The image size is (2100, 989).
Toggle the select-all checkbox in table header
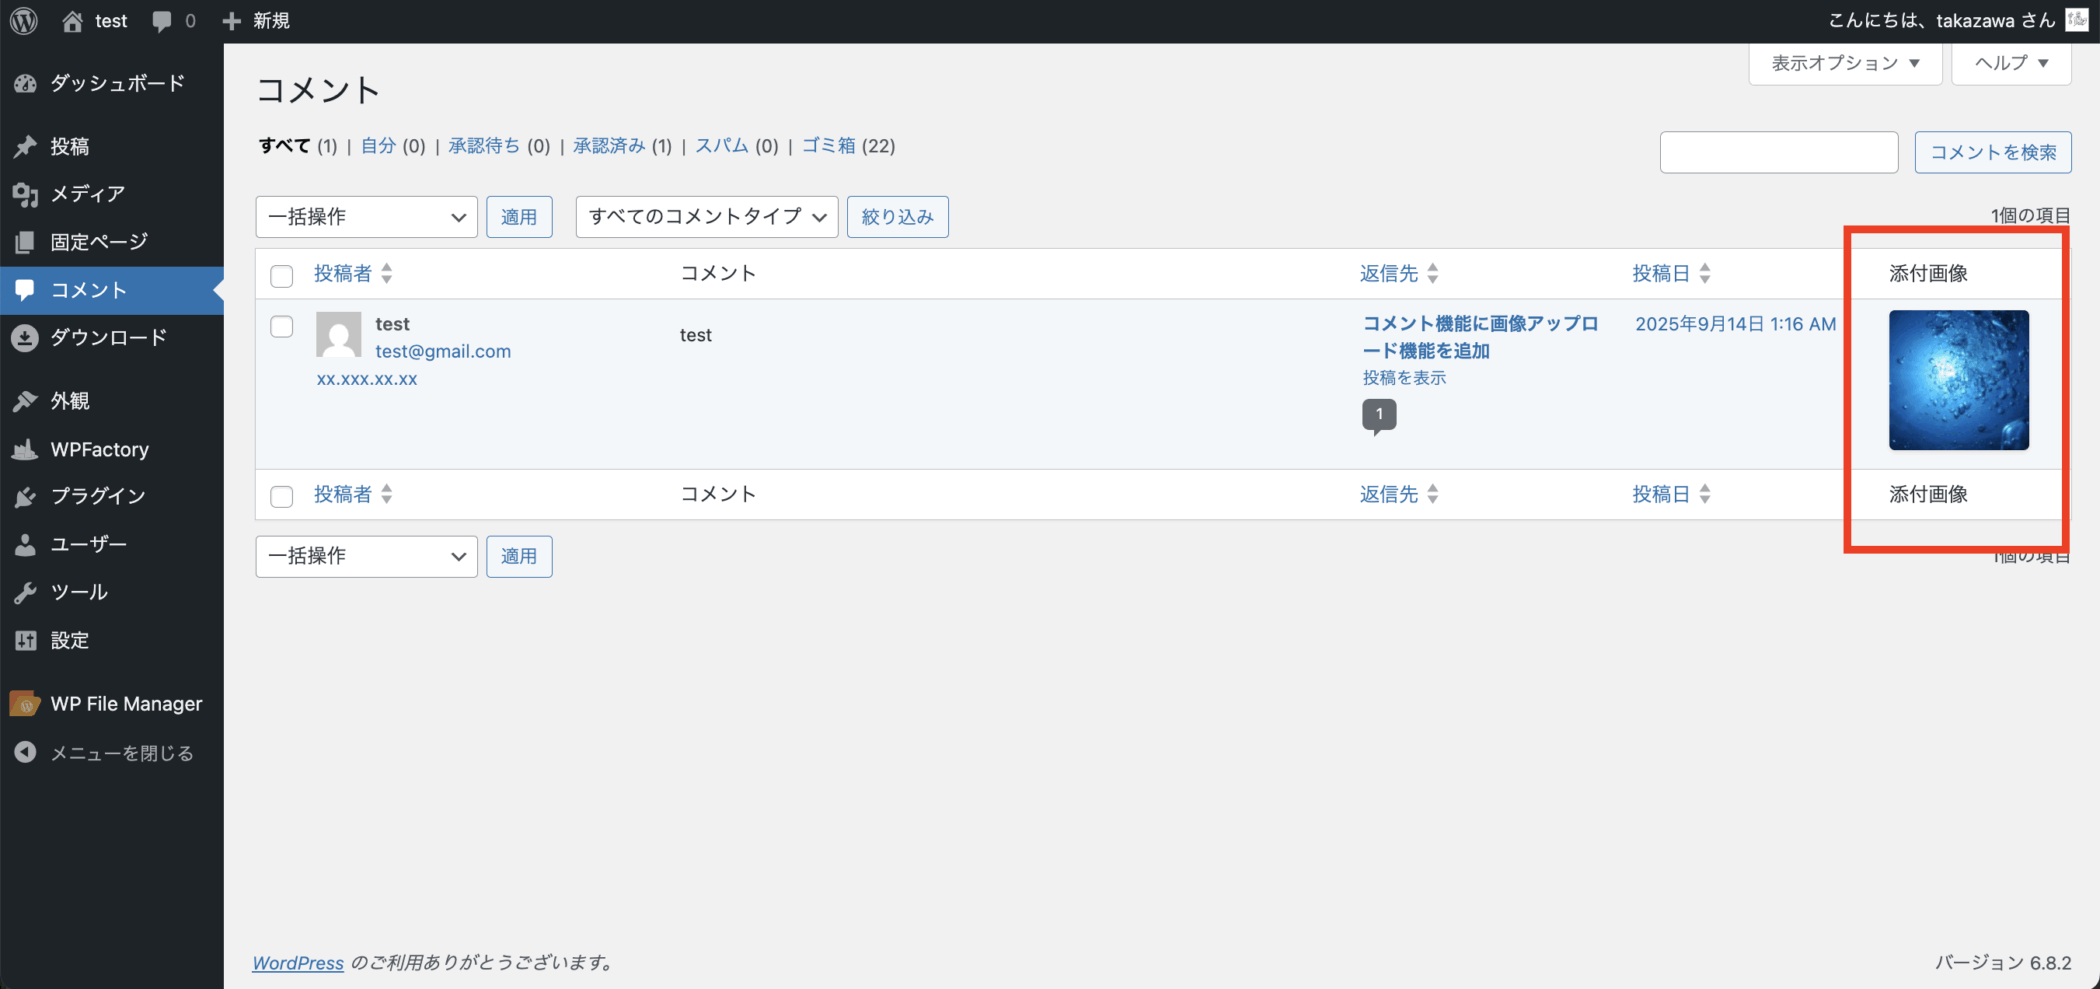[x=282, y=276]
